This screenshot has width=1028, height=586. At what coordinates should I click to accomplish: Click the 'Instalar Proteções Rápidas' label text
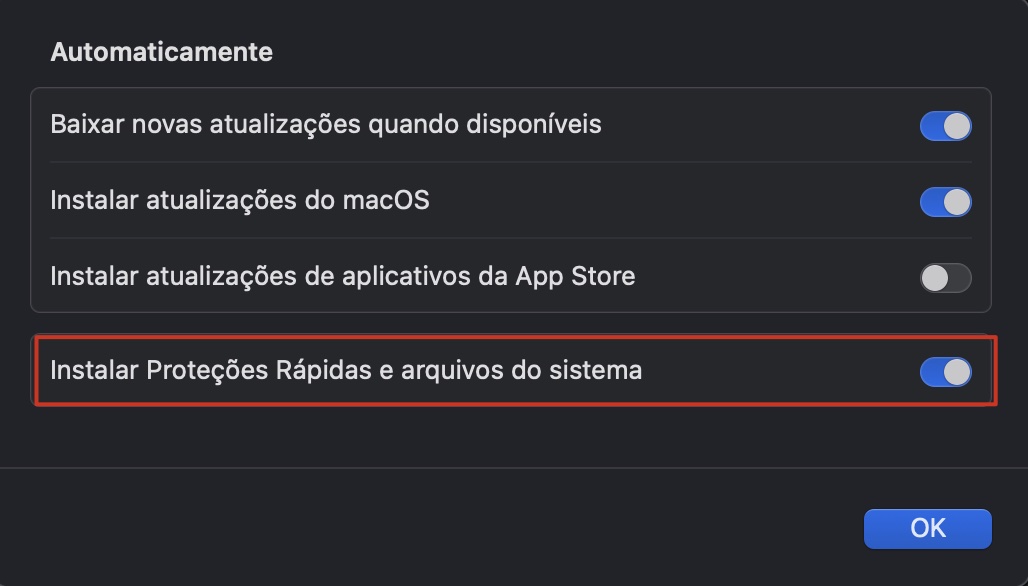tap(345, 371)
